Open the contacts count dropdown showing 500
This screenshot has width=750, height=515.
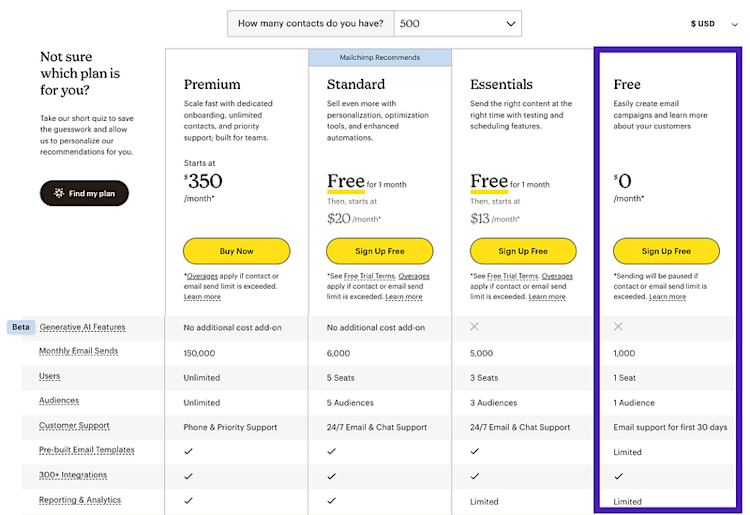tap(458, 23)
